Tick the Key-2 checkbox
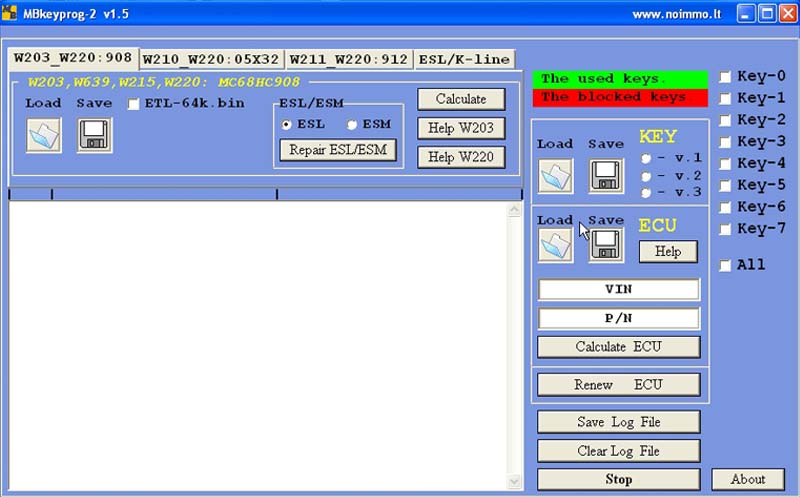The height and width of the screenshot is (497, 800). tap(725, 120)
